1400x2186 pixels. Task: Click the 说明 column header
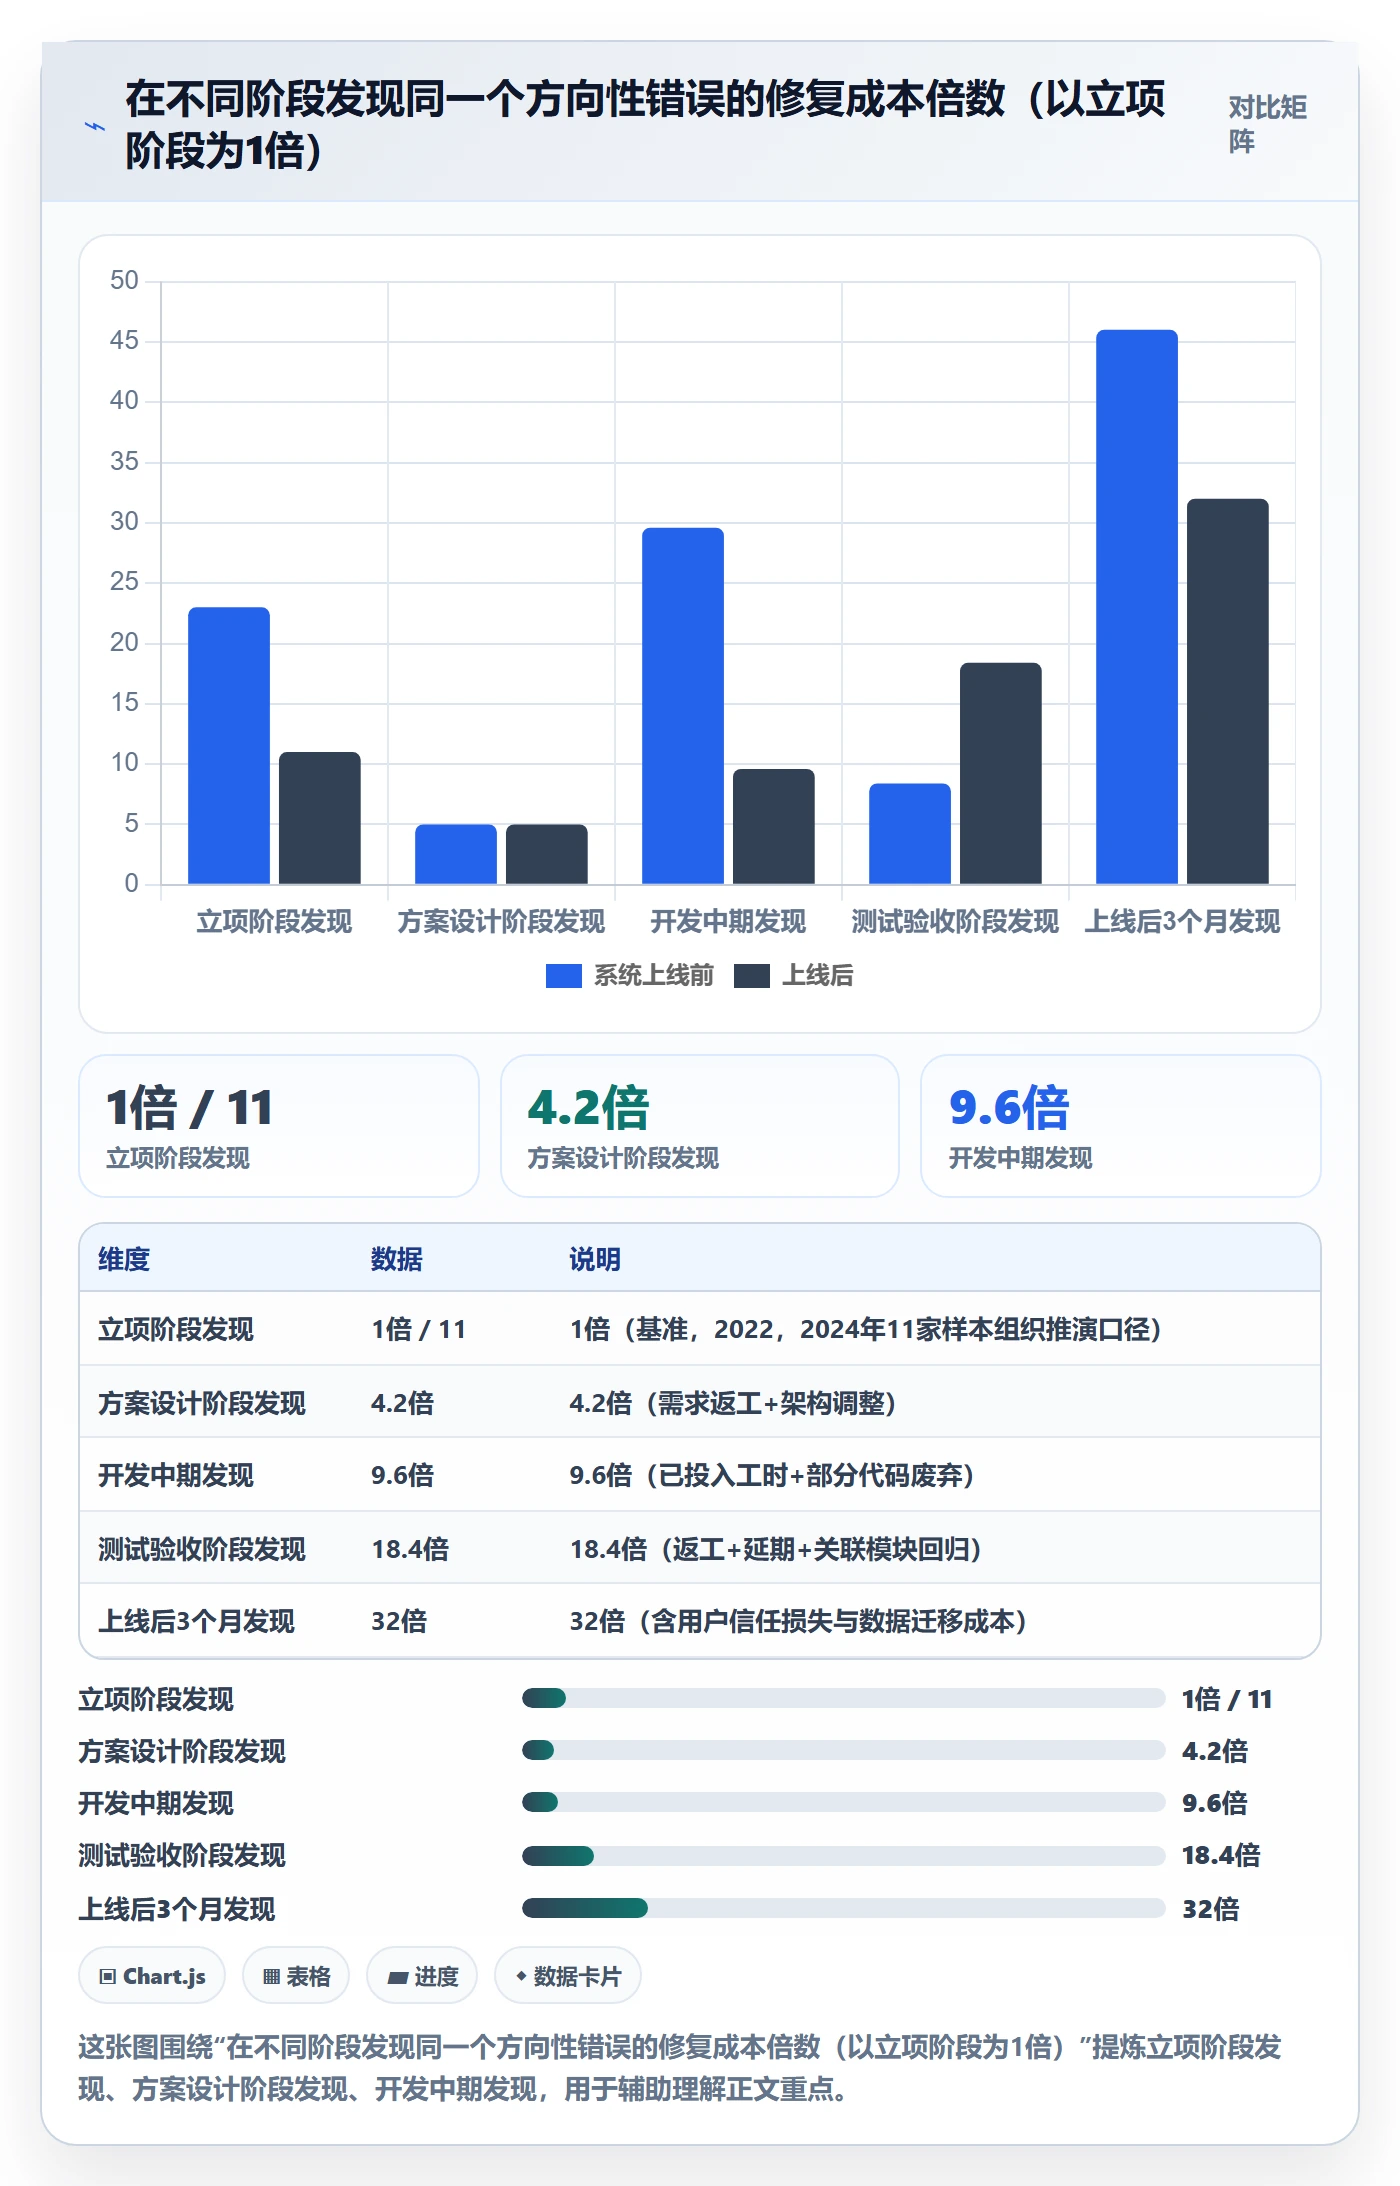point(595,1259)
